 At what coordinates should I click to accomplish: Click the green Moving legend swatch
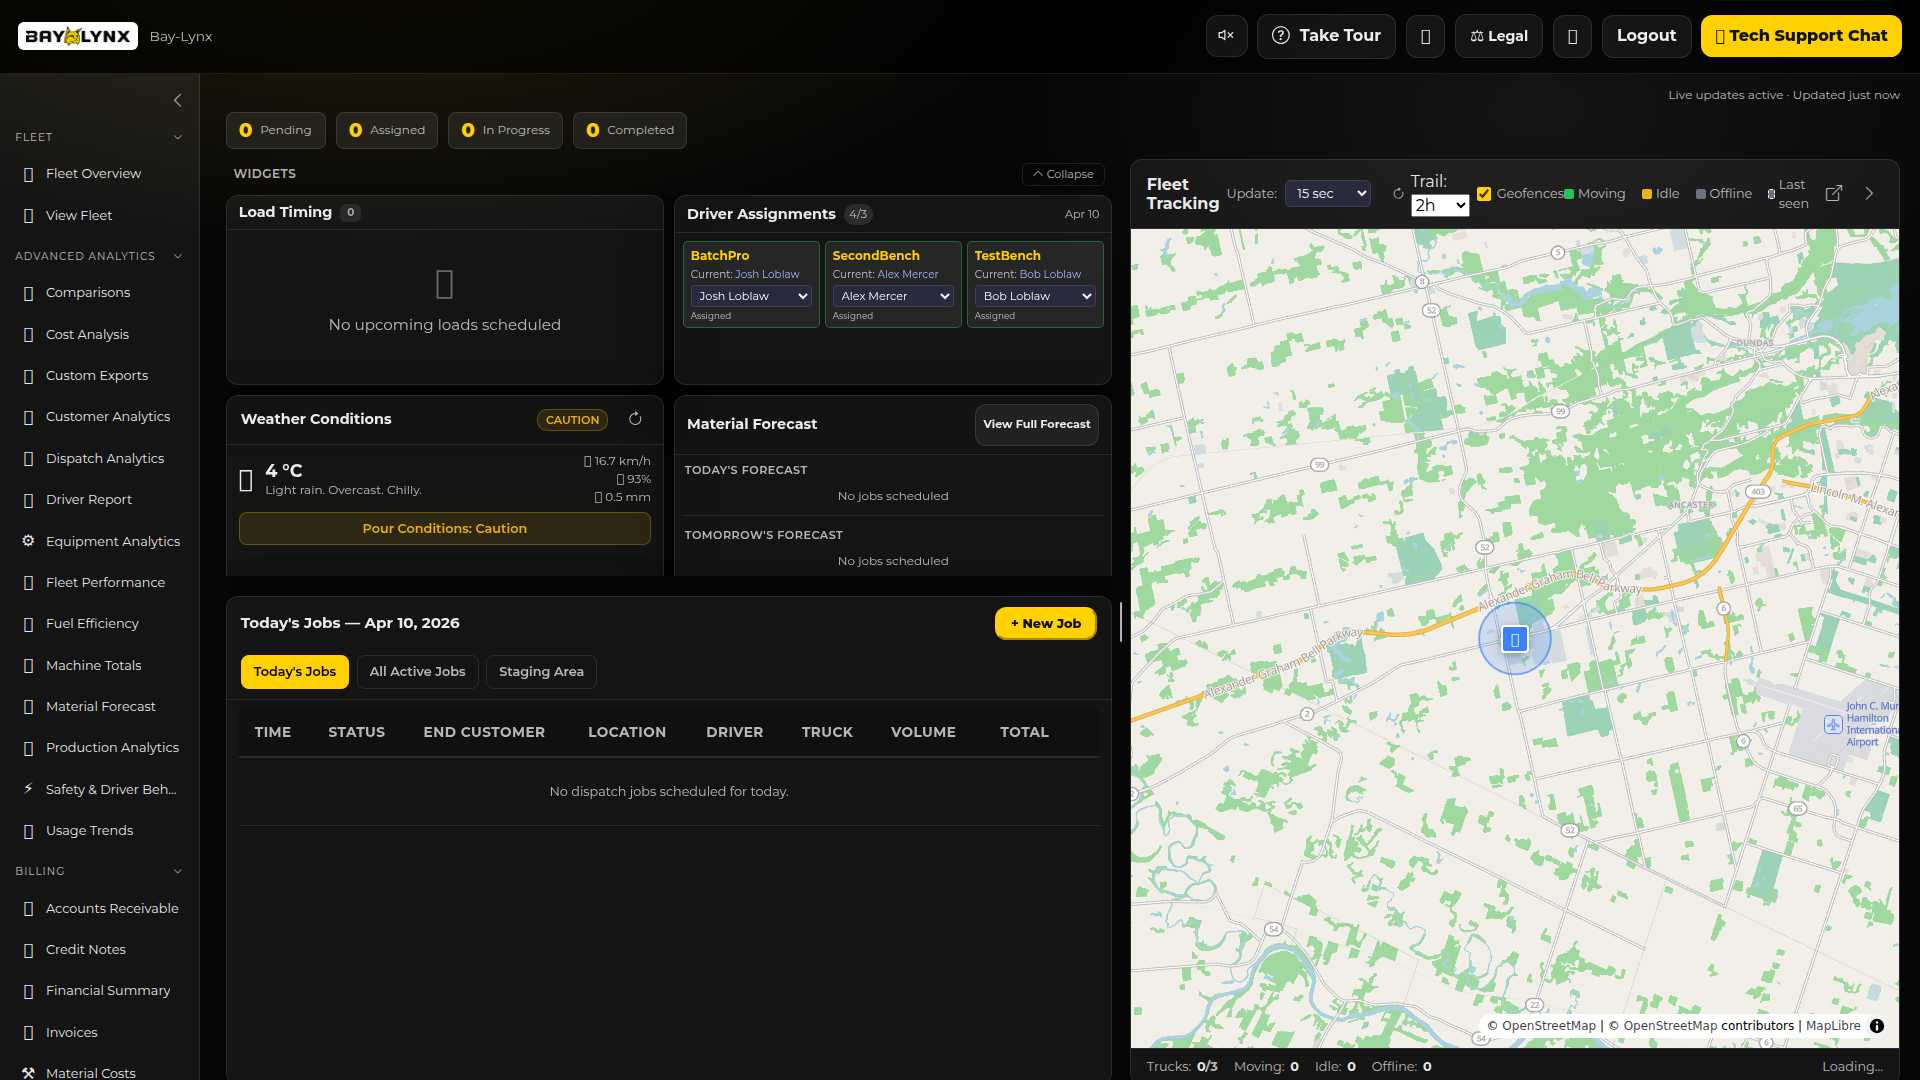tap(1567, 193)
